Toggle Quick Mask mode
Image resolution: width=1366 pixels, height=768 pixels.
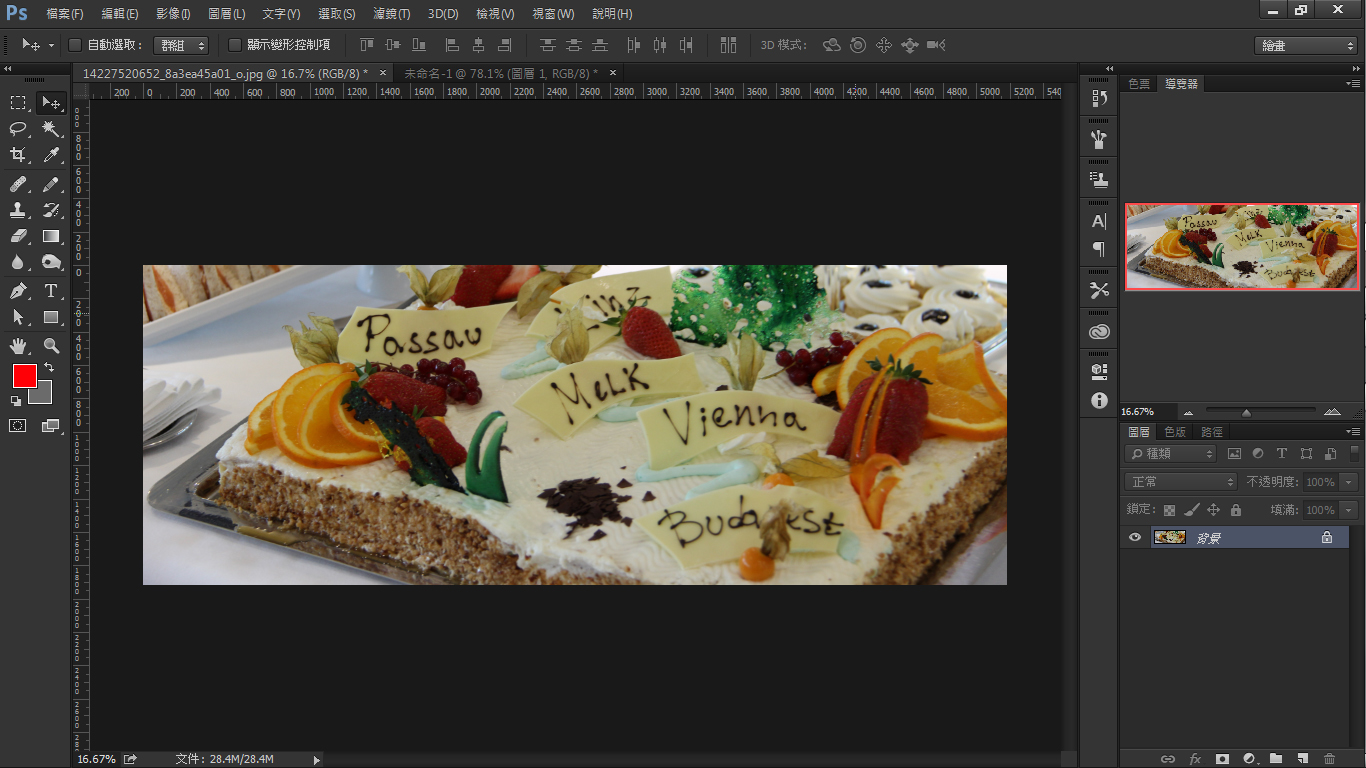18,425
